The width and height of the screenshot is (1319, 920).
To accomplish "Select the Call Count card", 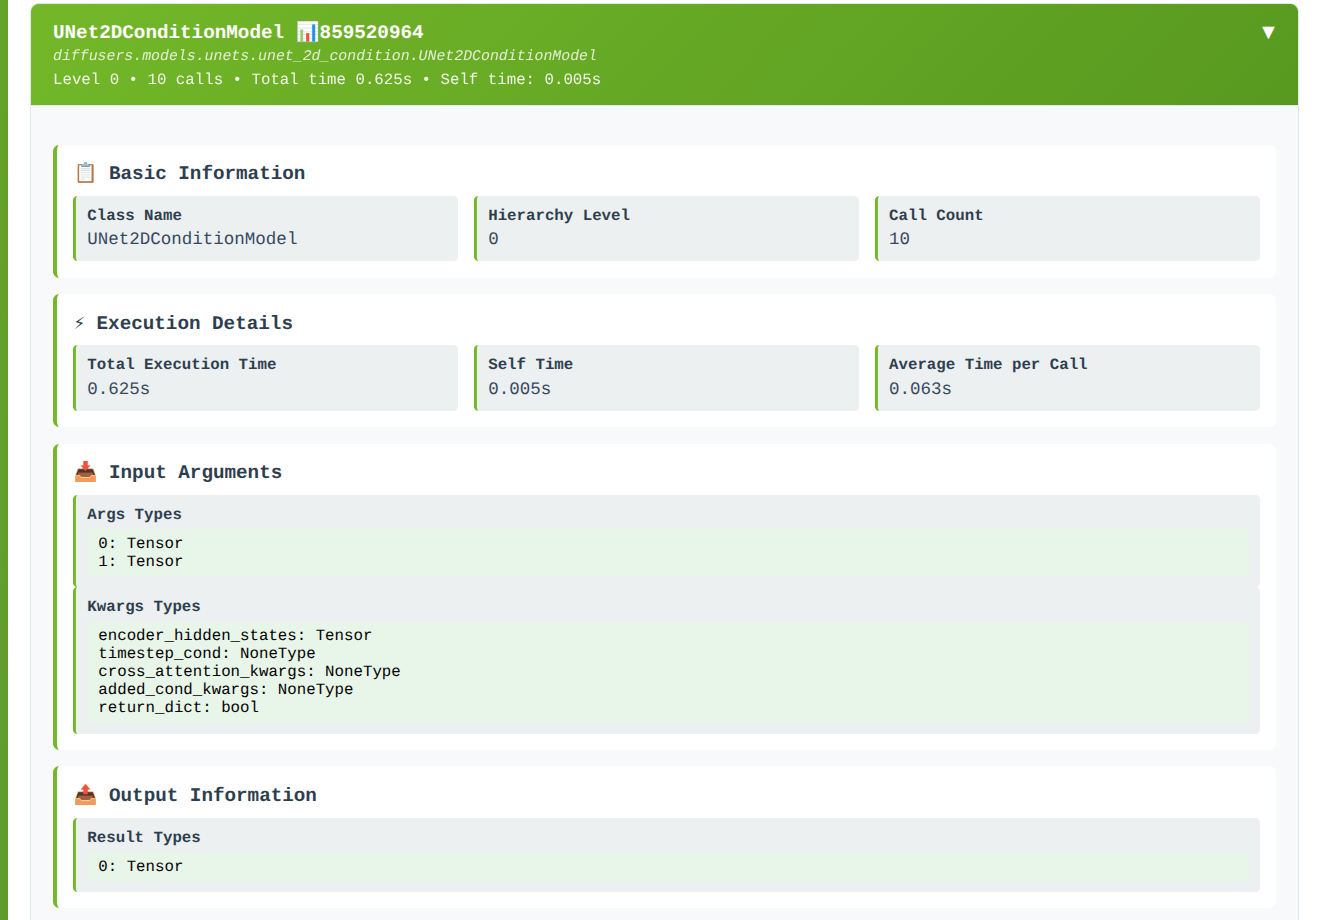I will click(1067, 228).
